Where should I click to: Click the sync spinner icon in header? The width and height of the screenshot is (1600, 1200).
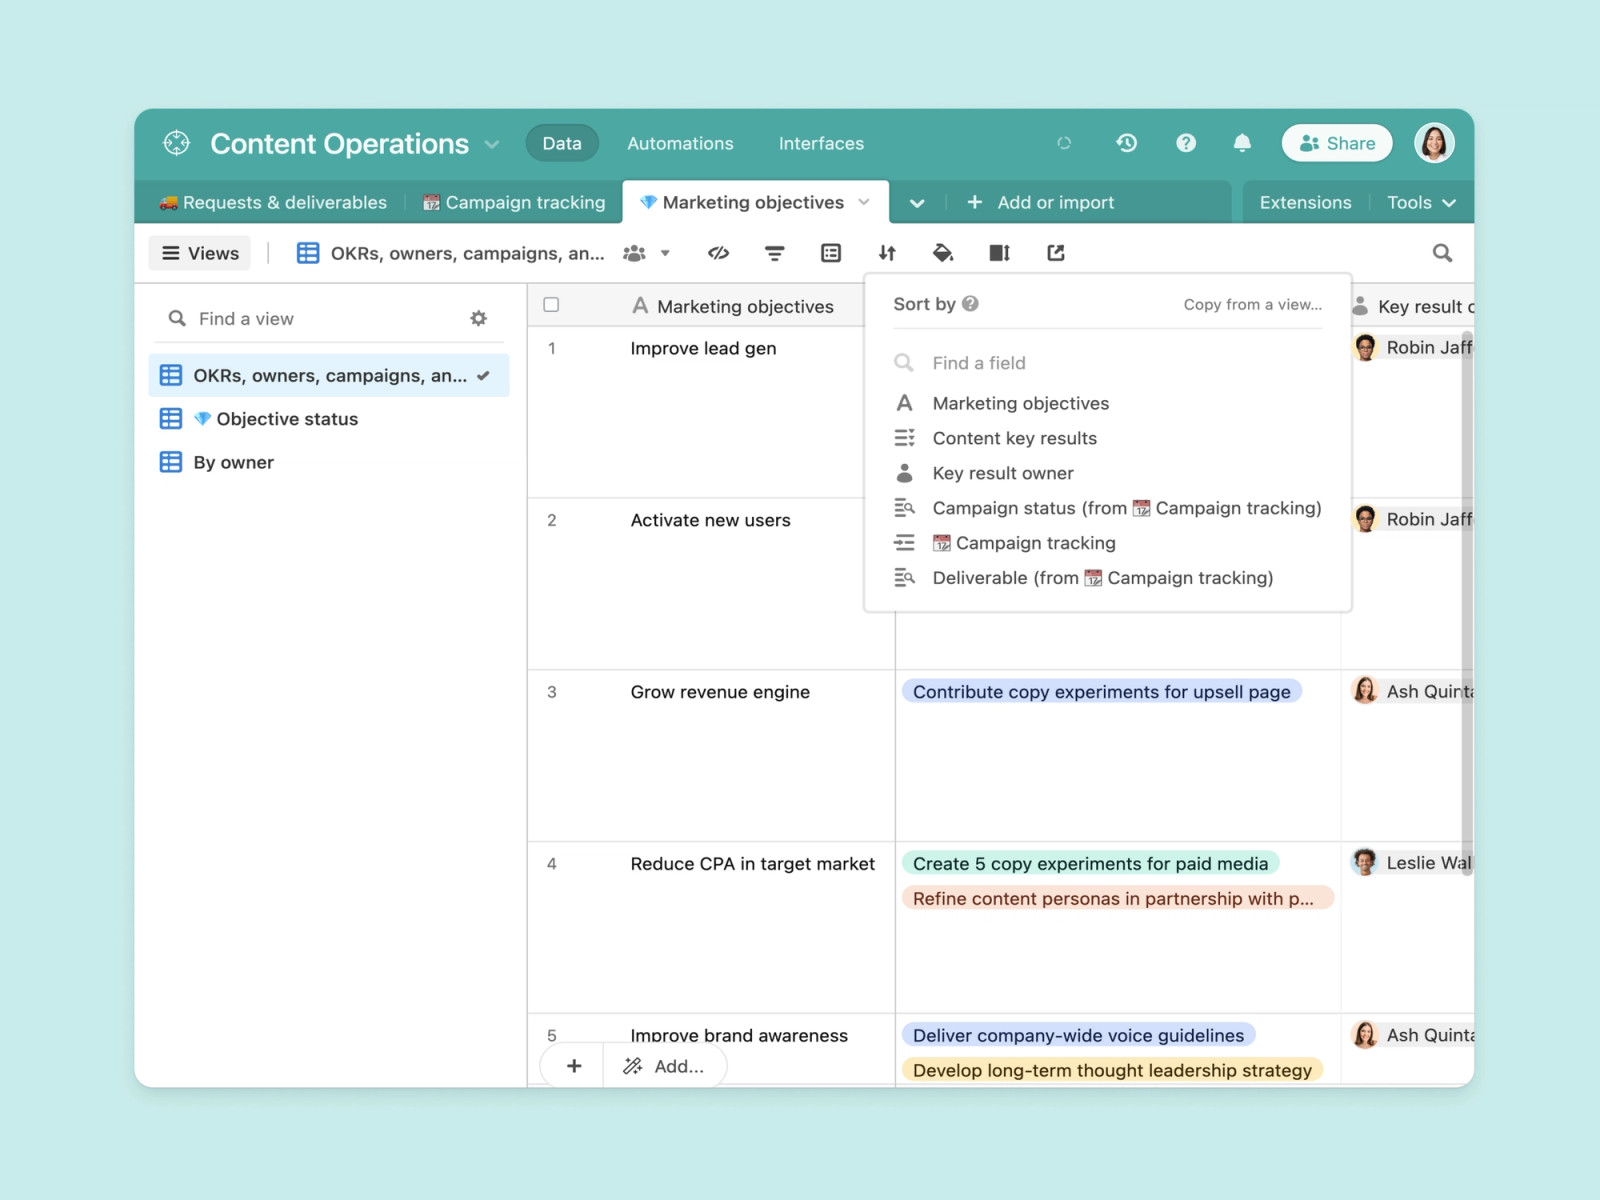click(x=1064, y=143)
